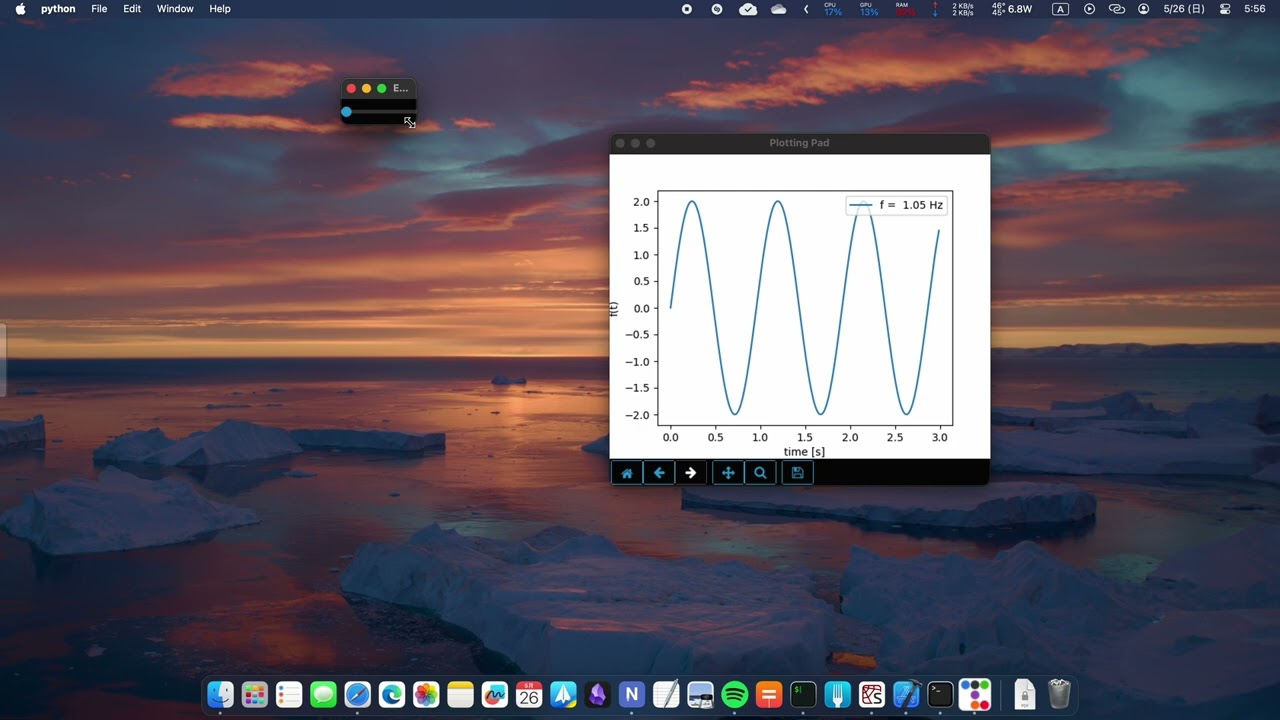Open the File menu
Screen dimensions: 1280x720
[99, 9]
